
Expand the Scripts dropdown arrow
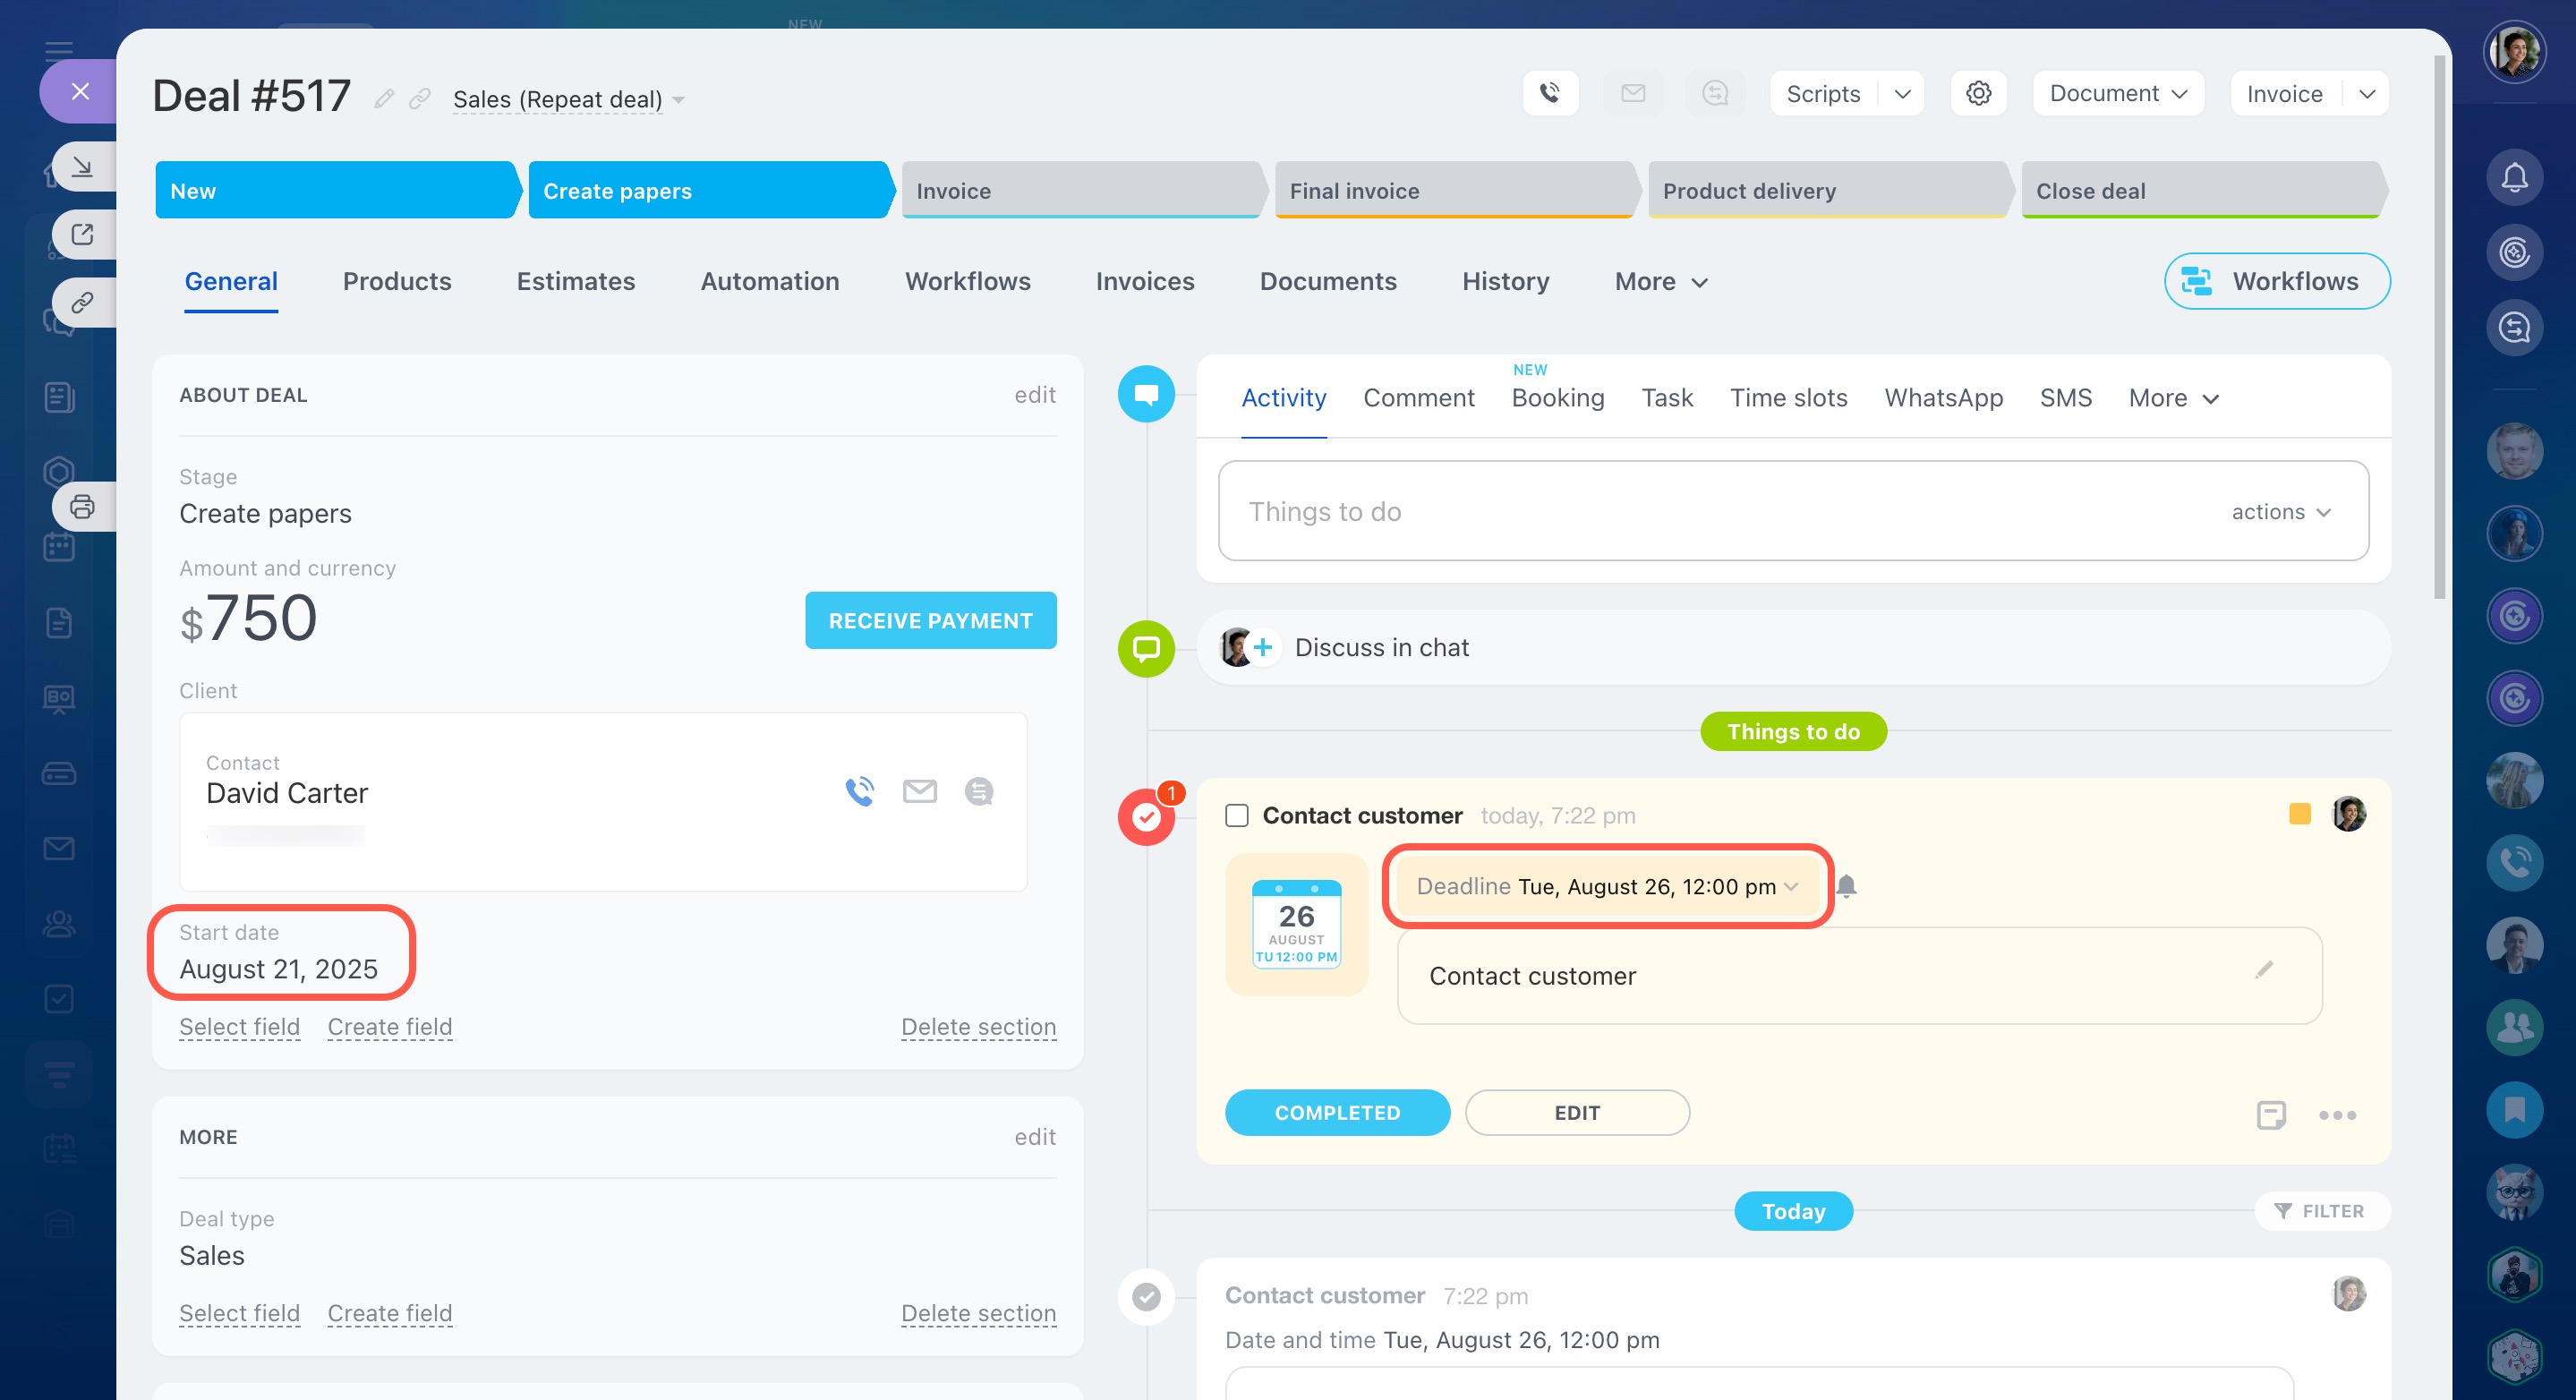coord(1902,93)
